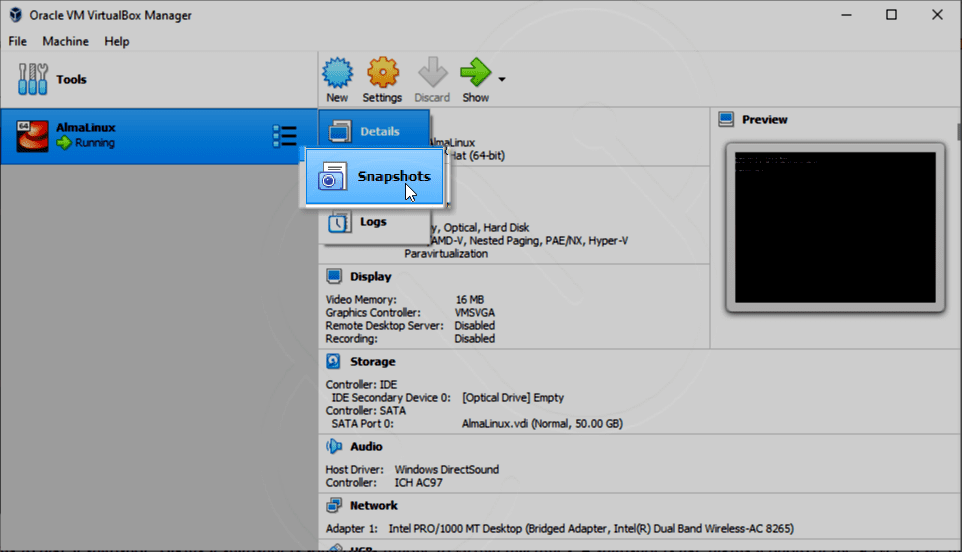
Task: Click the Display section monitor icon
Action: (334, 276)
